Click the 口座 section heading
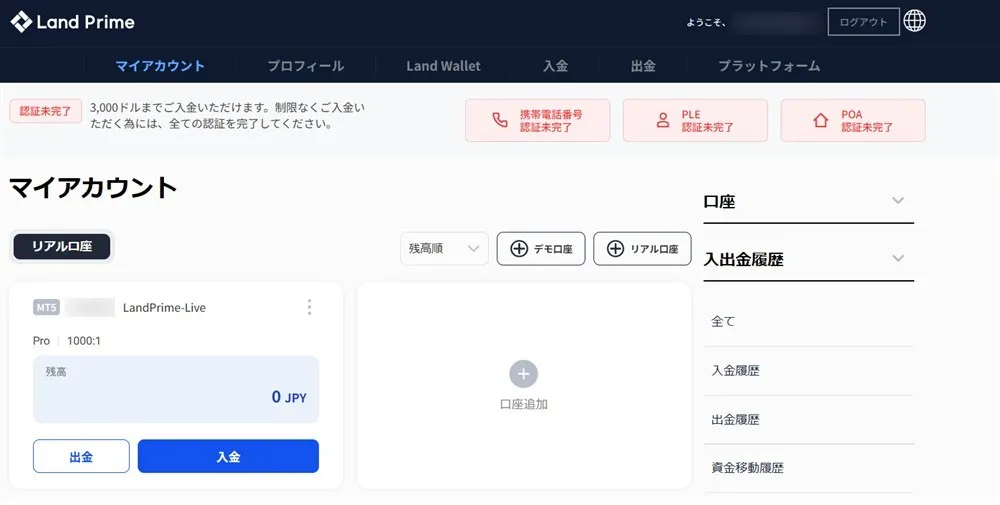Image resolution: width=1000 pixels, height=505 pixels. (719, 202)
